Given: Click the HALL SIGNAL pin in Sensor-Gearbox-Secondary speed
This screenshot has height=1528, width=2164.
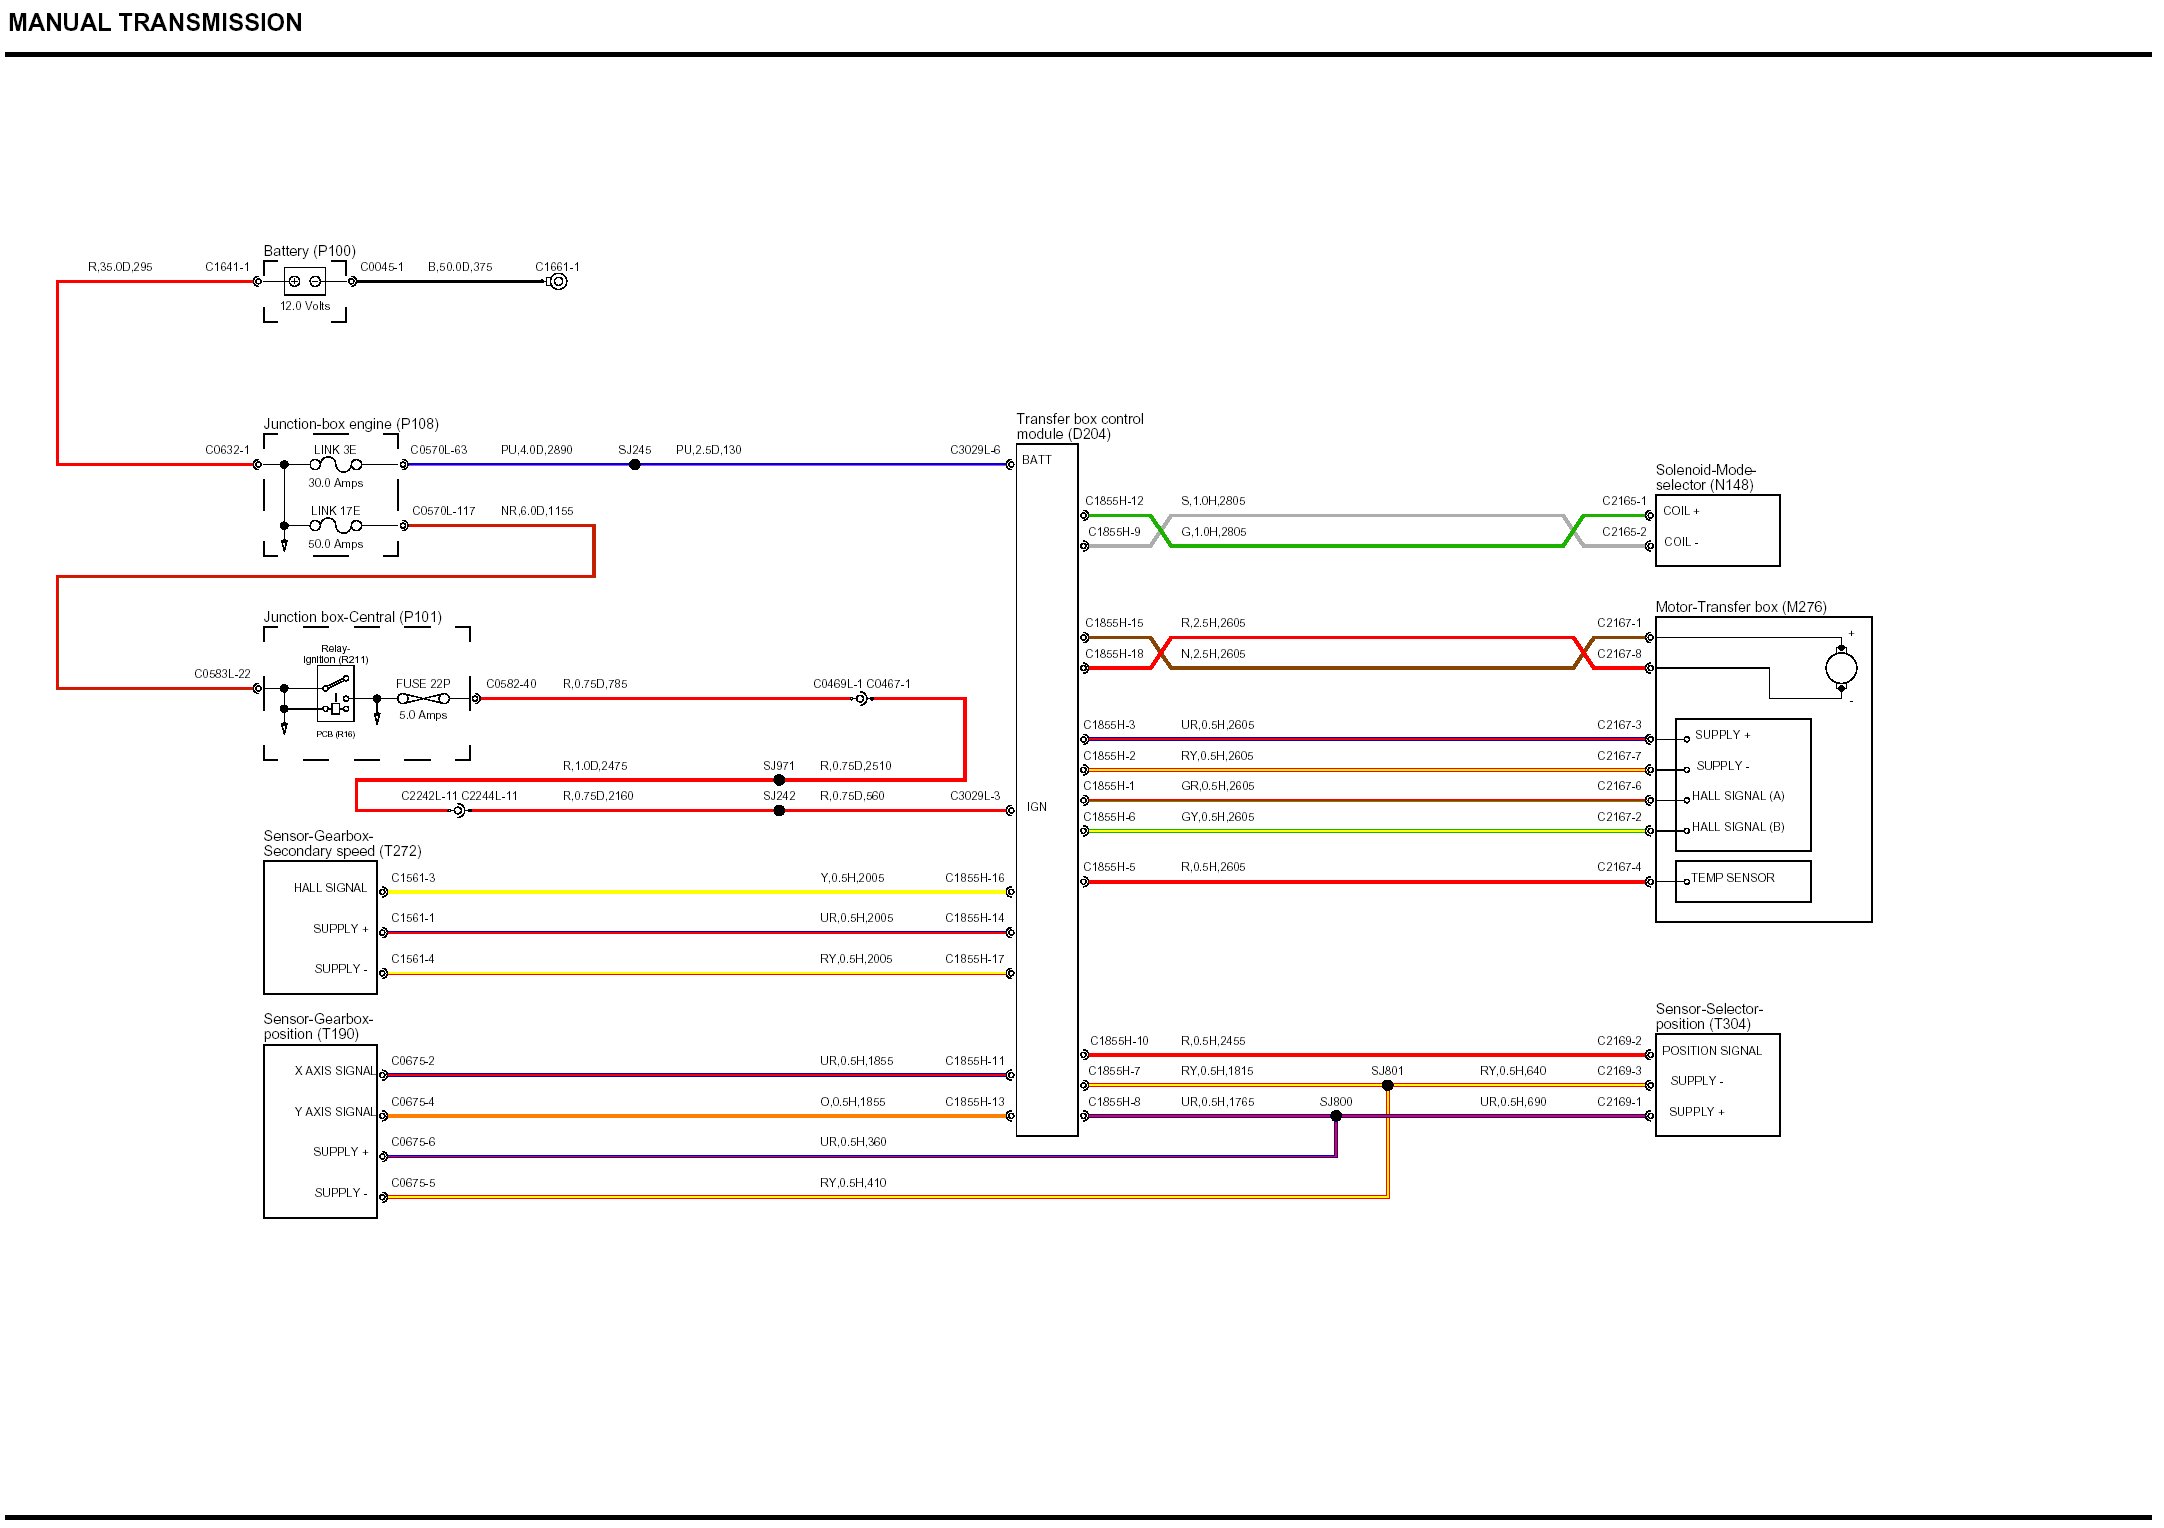Looking at the screenshot, I should coord(330,888).
